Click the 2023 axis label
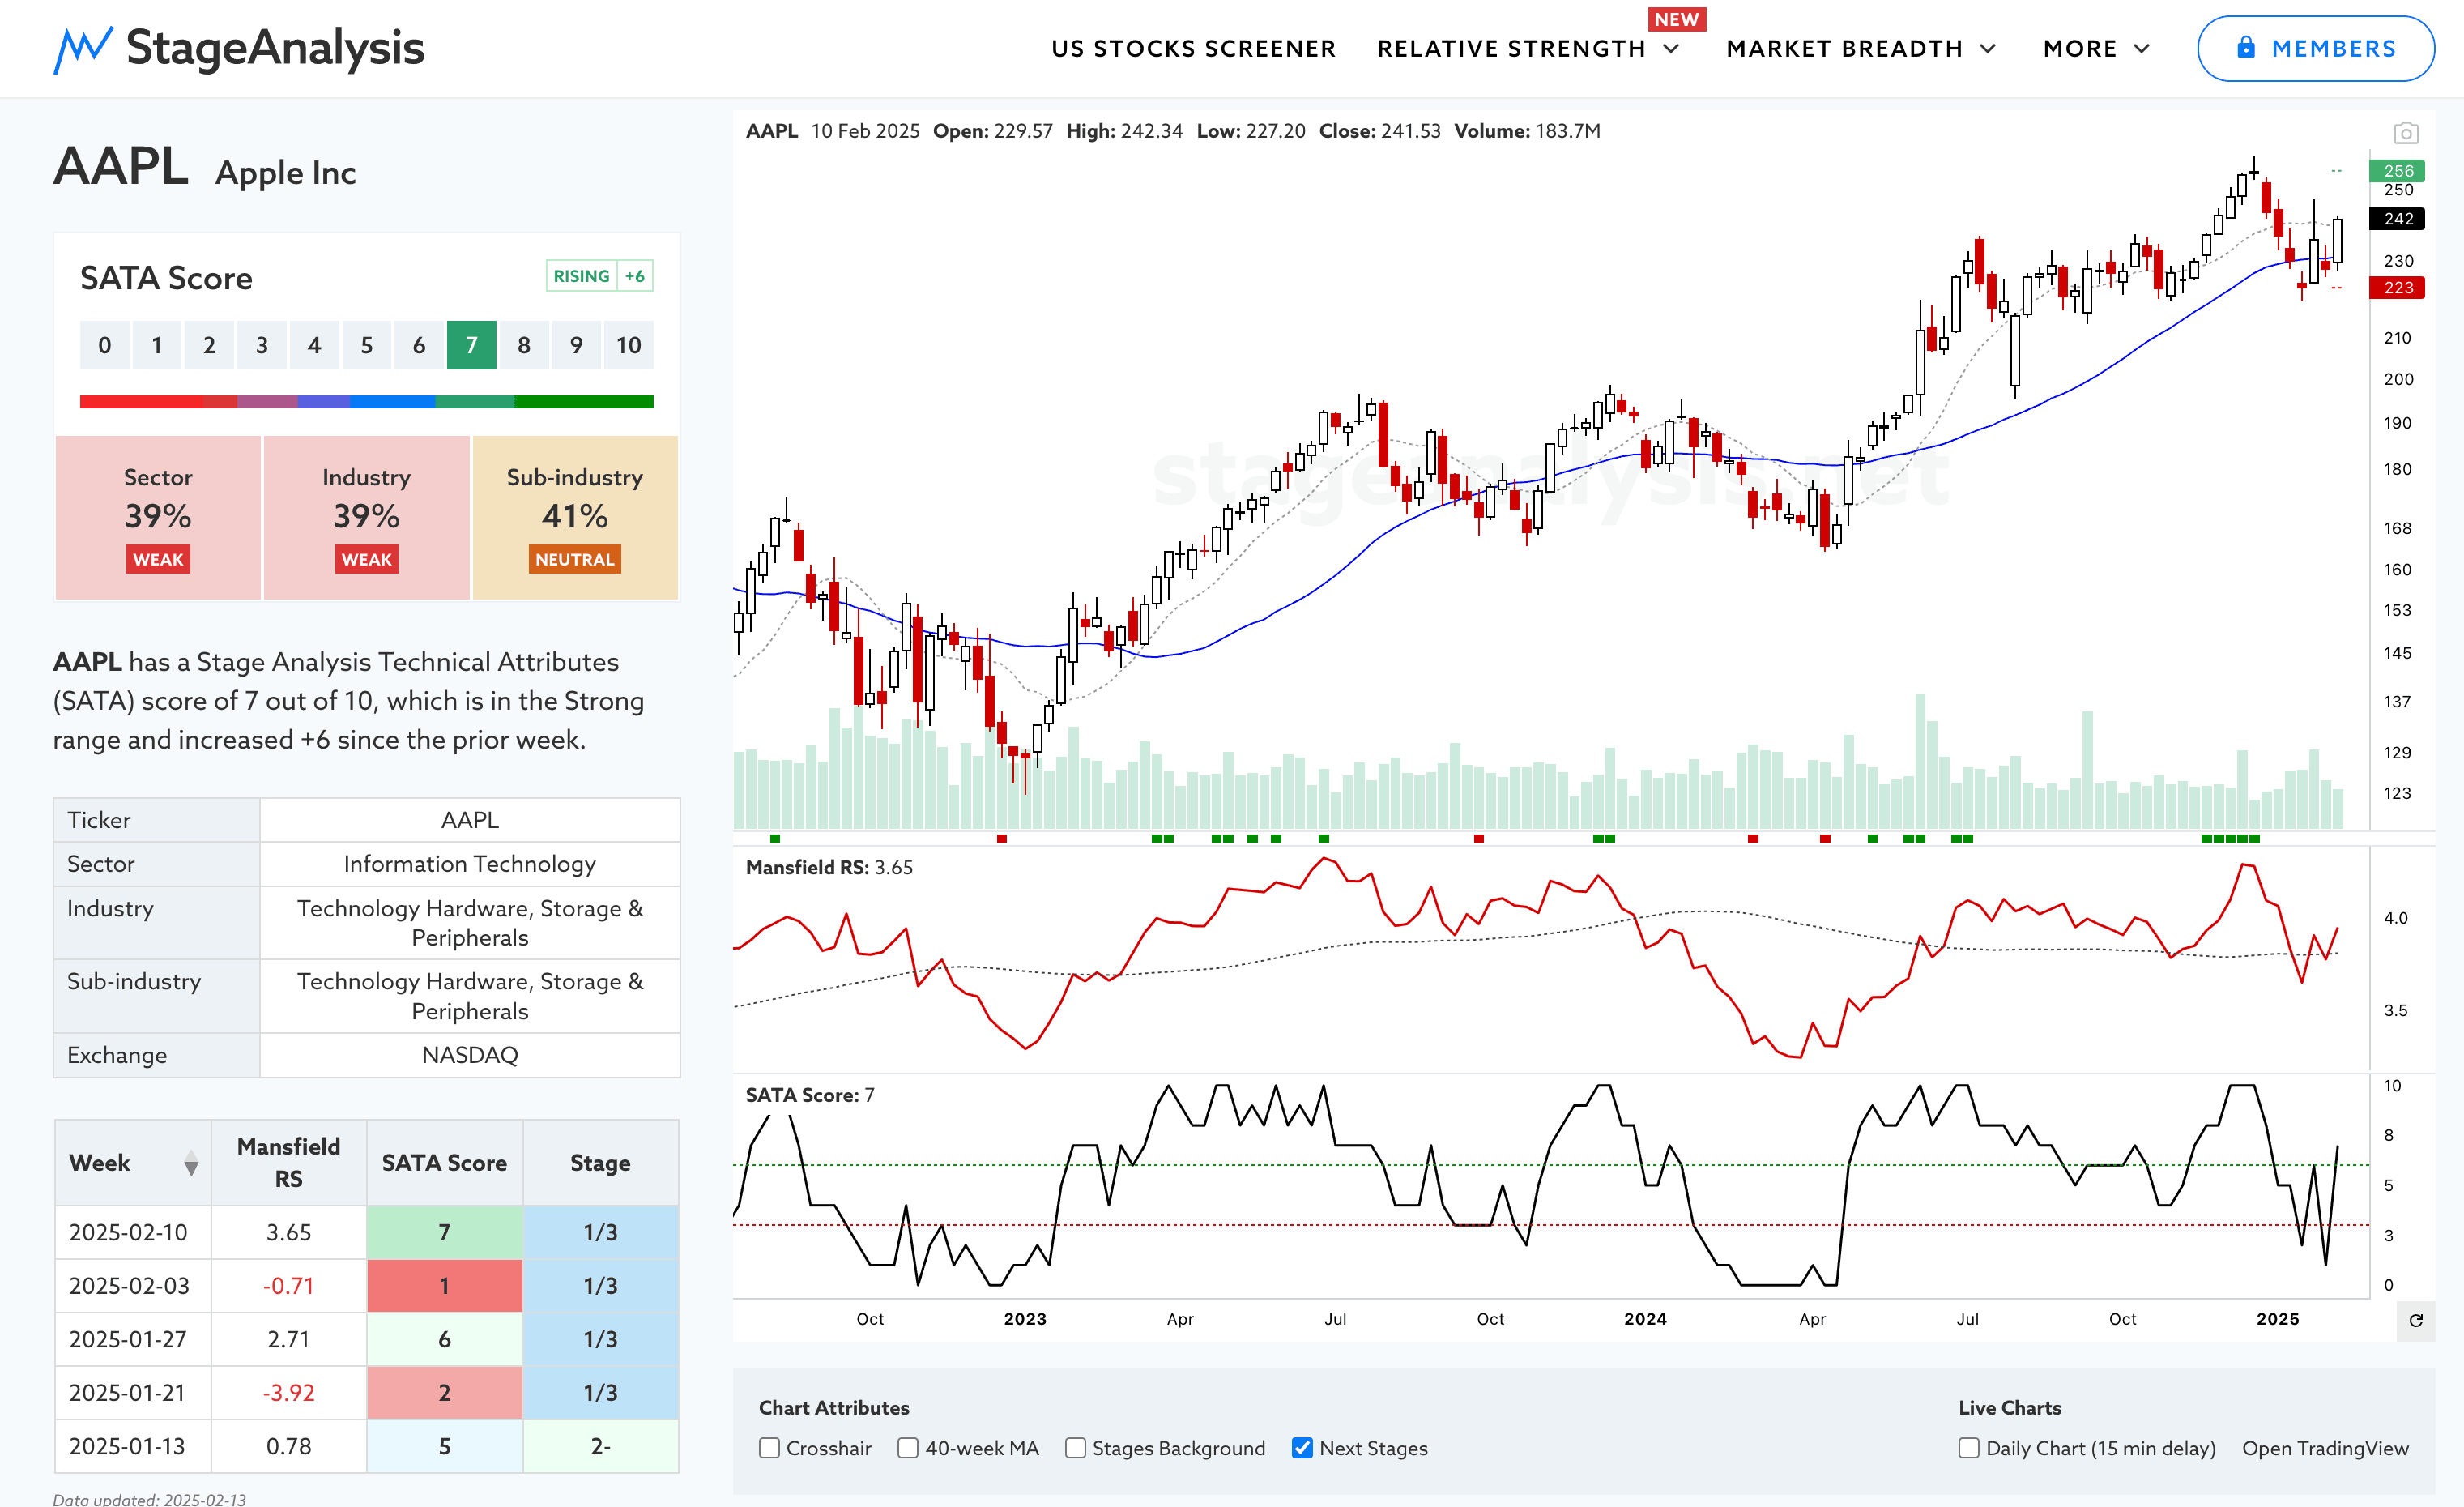2464x1507 pixels. [x=1025, y=1319]
